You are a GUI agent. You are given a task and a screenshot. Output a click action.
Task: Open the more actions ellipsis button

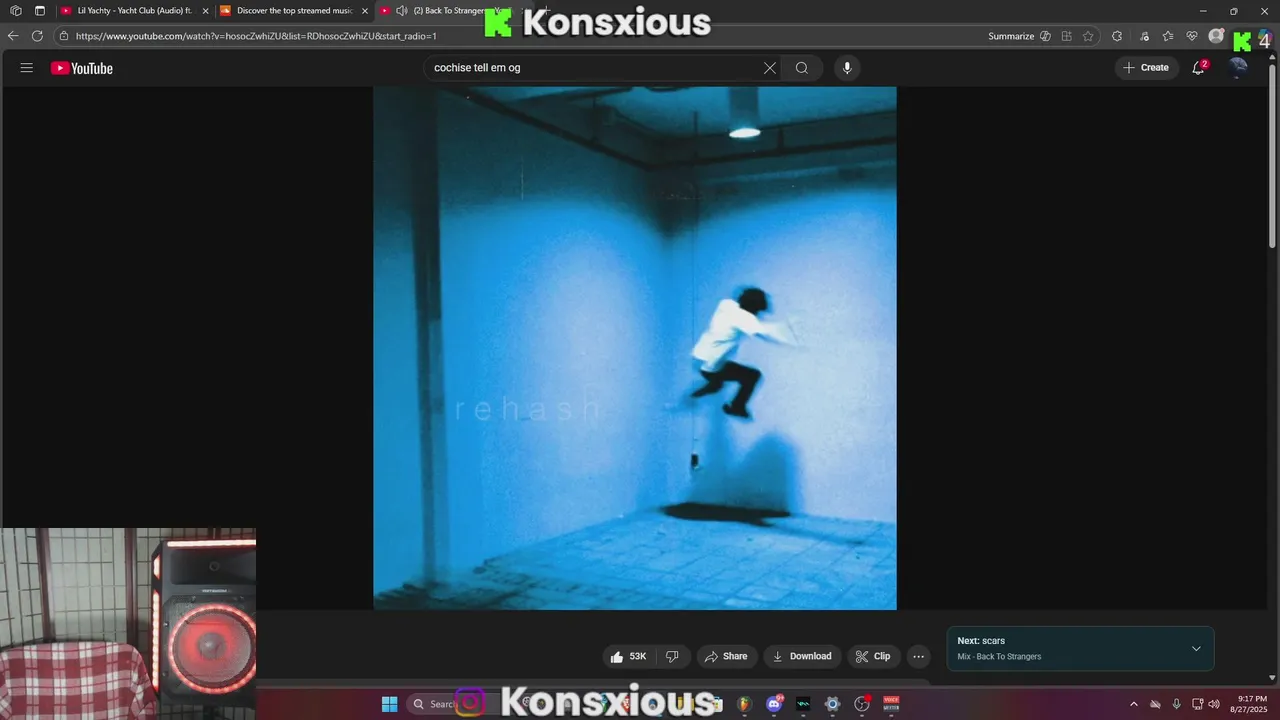918,657
